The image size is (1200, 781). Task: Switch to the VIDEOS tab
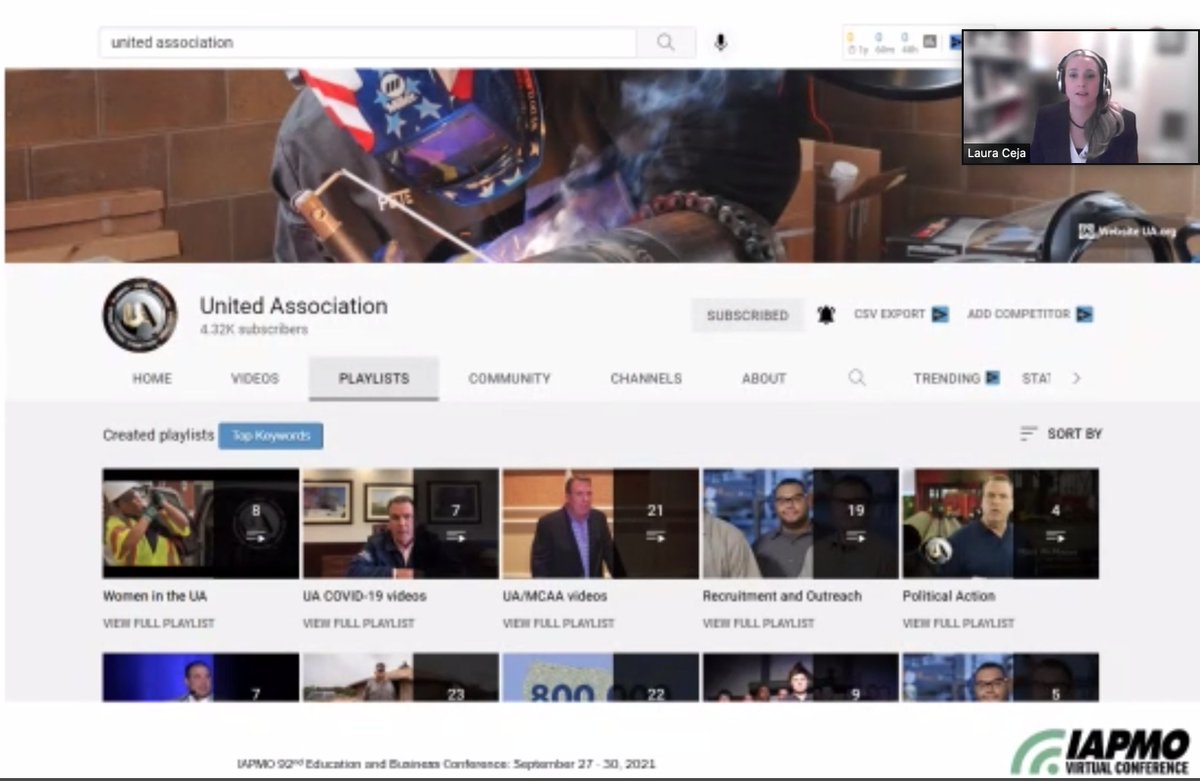click(x=255, y=378)
